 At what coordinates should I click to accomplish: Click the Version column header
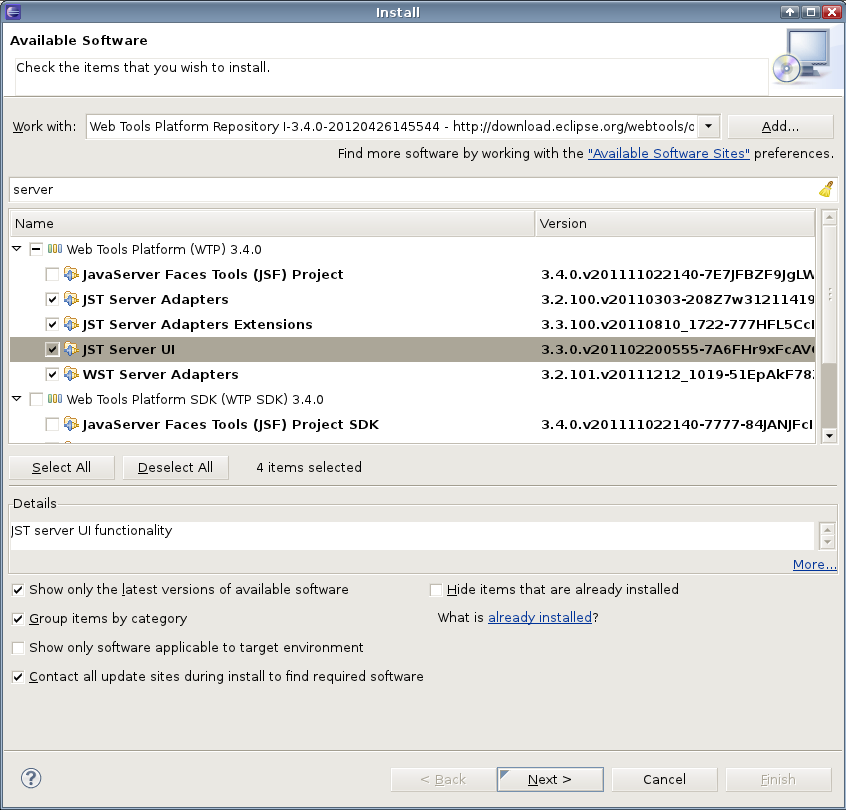click(675, 223)
